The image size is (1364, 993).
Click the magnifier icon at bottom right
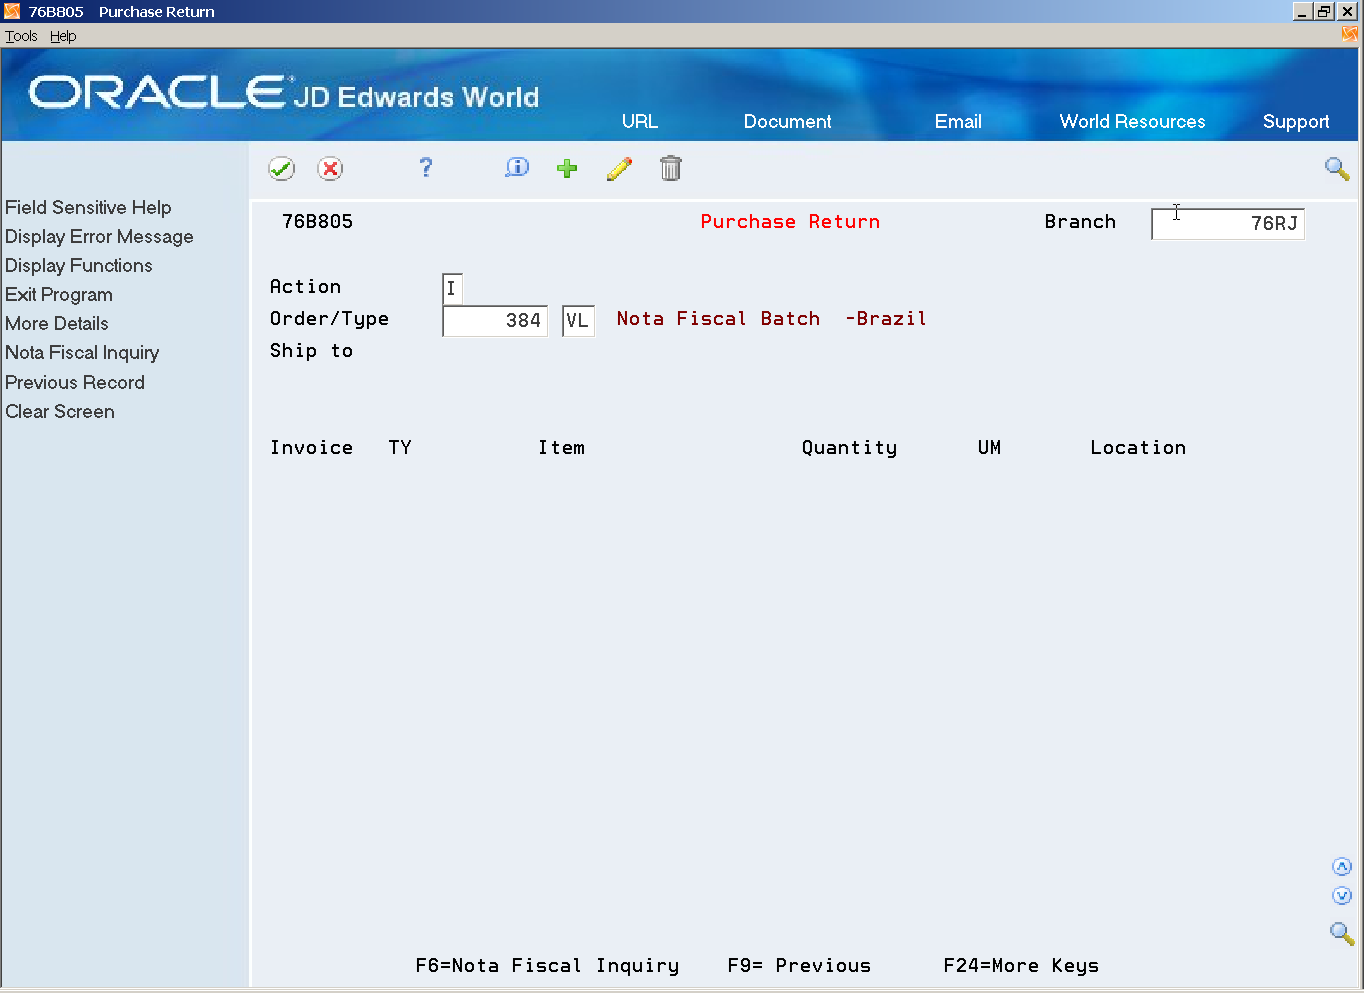(x=1341, y=933)
